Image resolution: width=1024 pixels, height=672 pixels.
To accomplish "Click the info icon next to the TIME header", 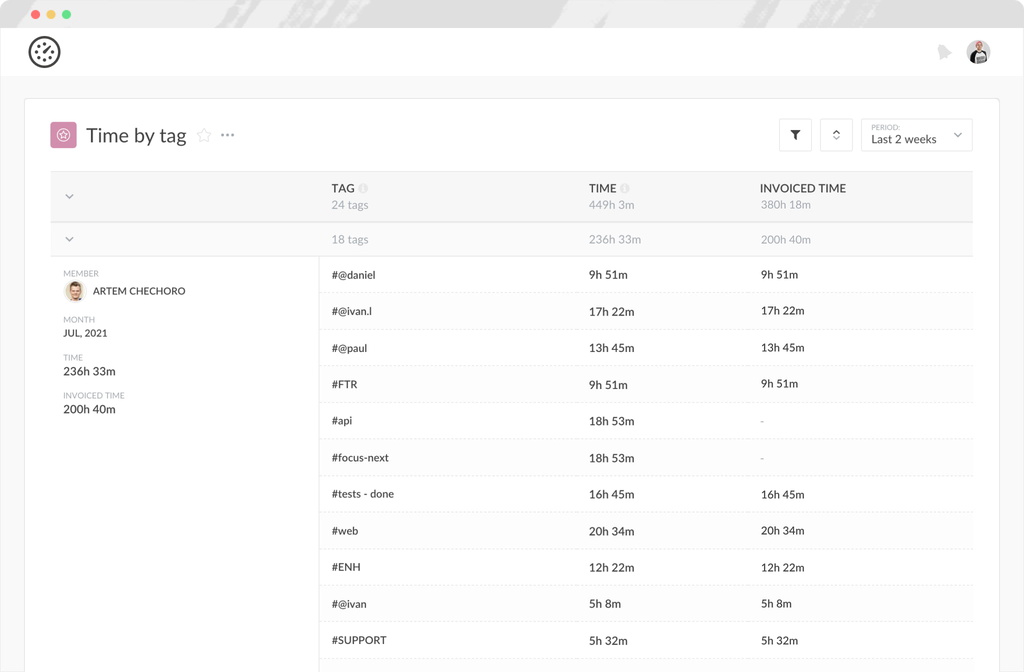I will click(x=625, y=188).
